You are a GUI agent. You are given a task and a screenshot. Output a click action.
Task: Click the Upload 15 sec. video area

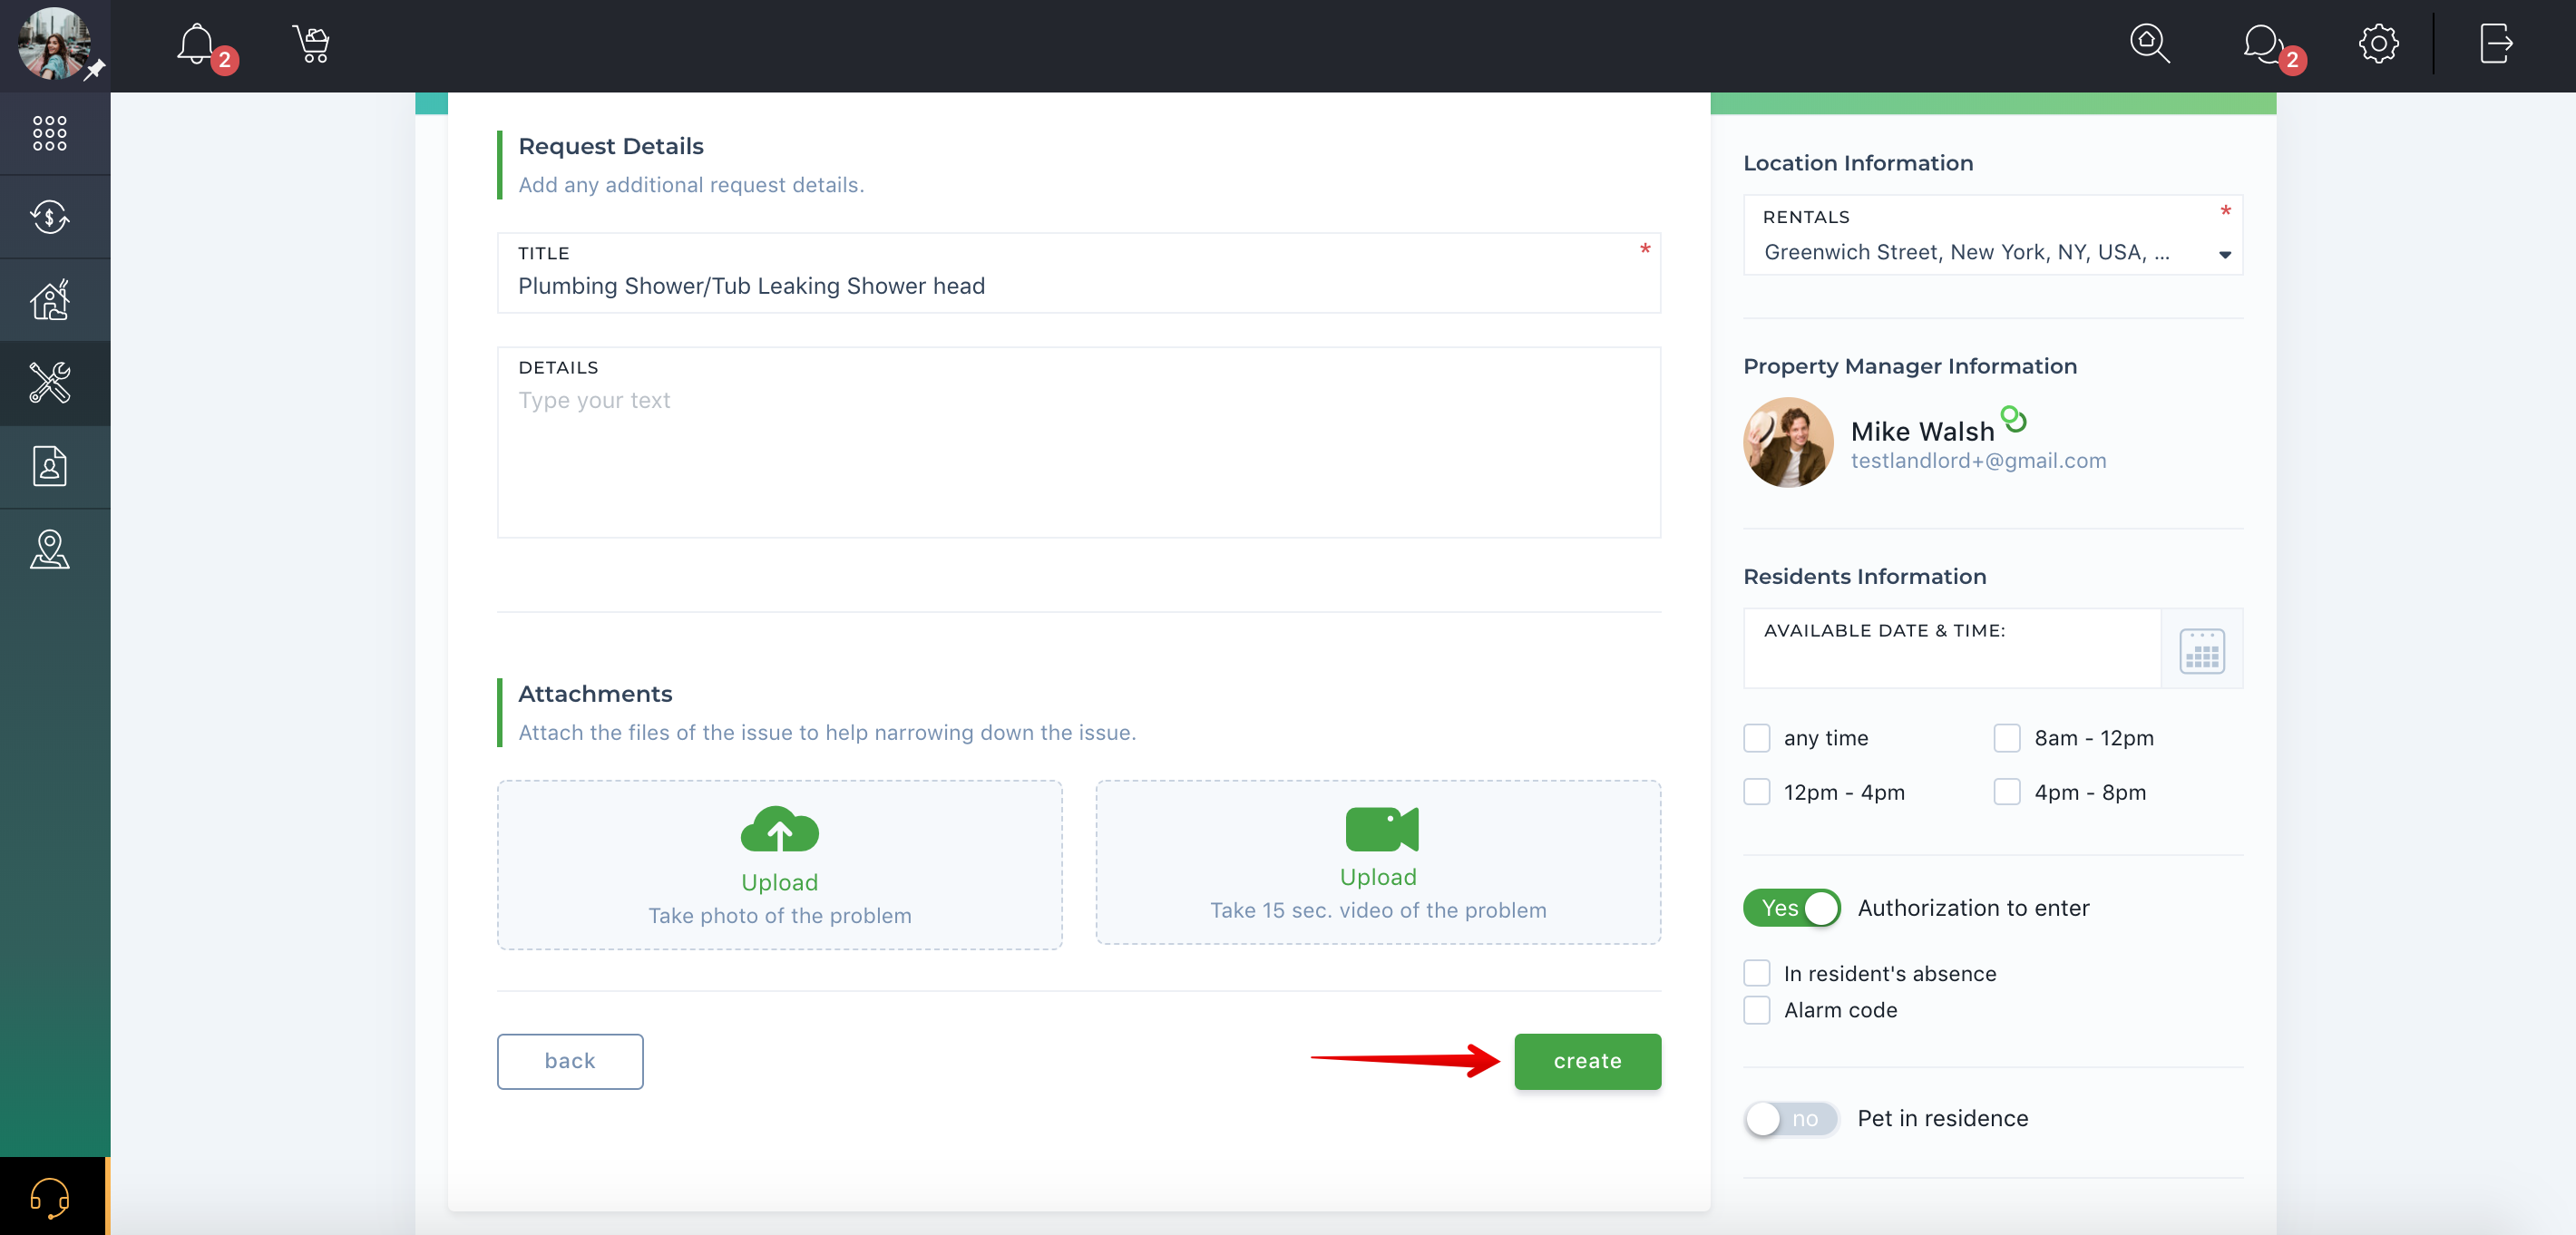1378,861
